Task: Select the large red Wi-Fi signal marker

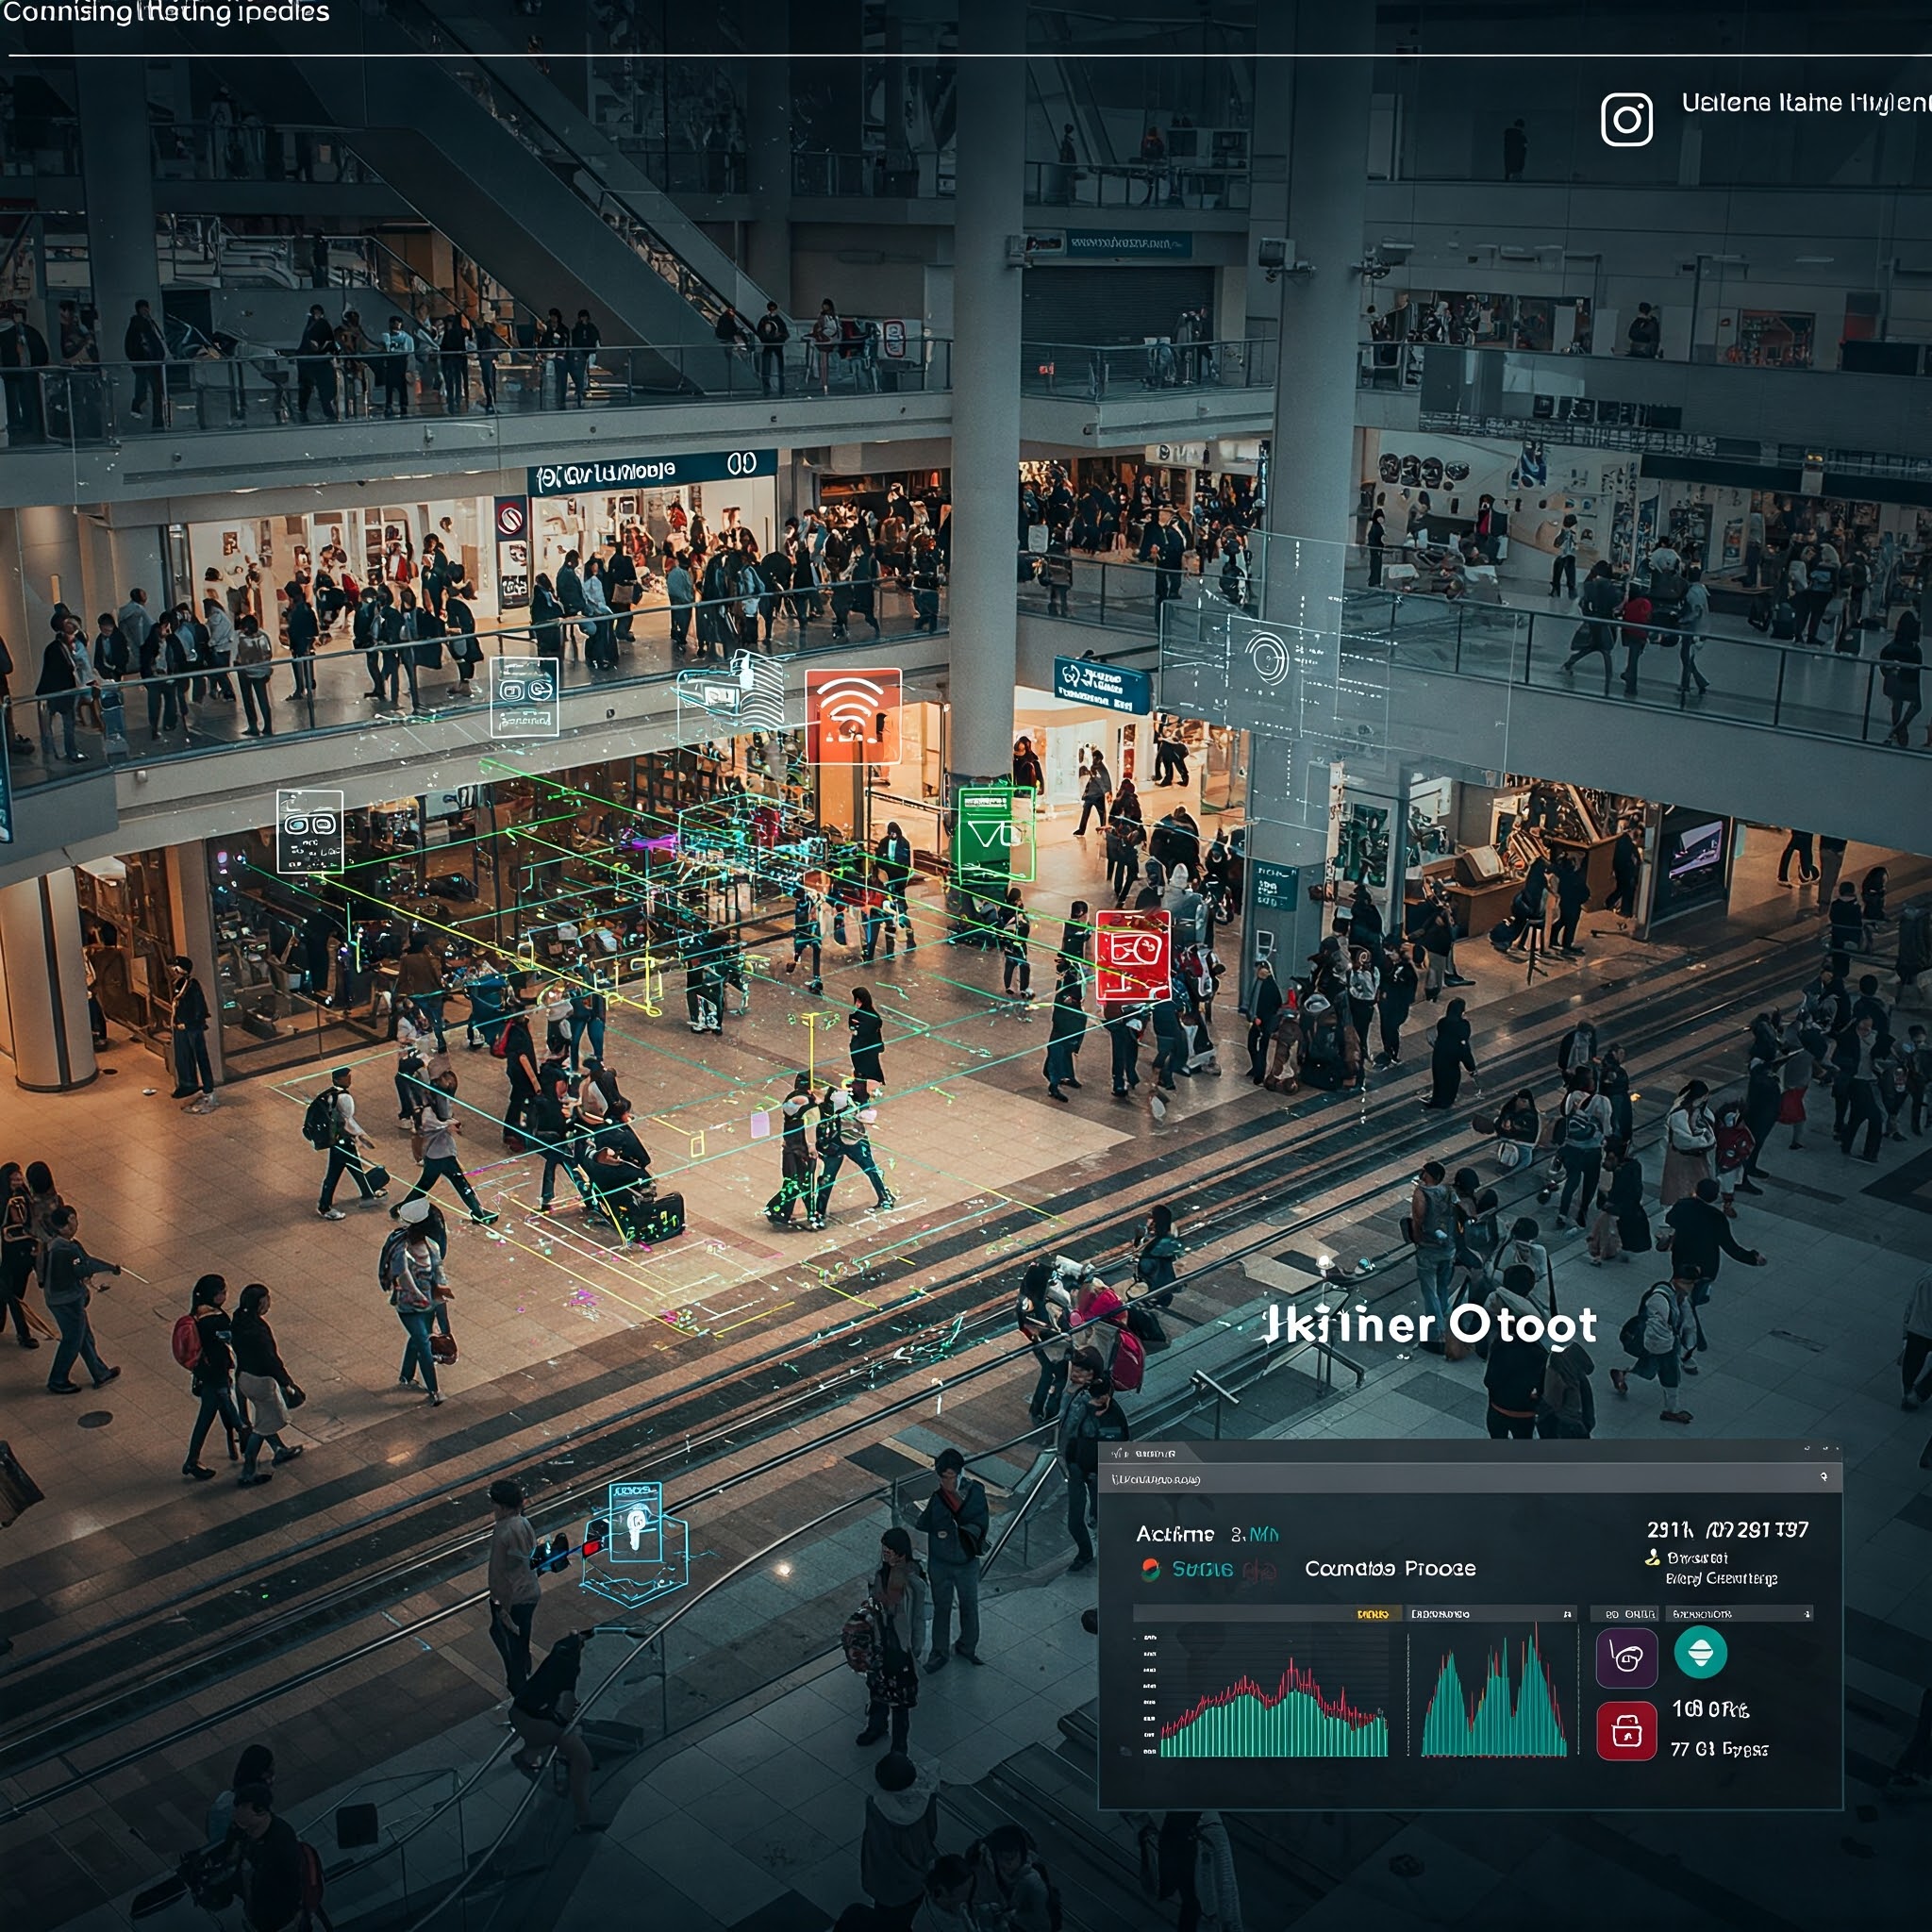Action: [853, 715]
